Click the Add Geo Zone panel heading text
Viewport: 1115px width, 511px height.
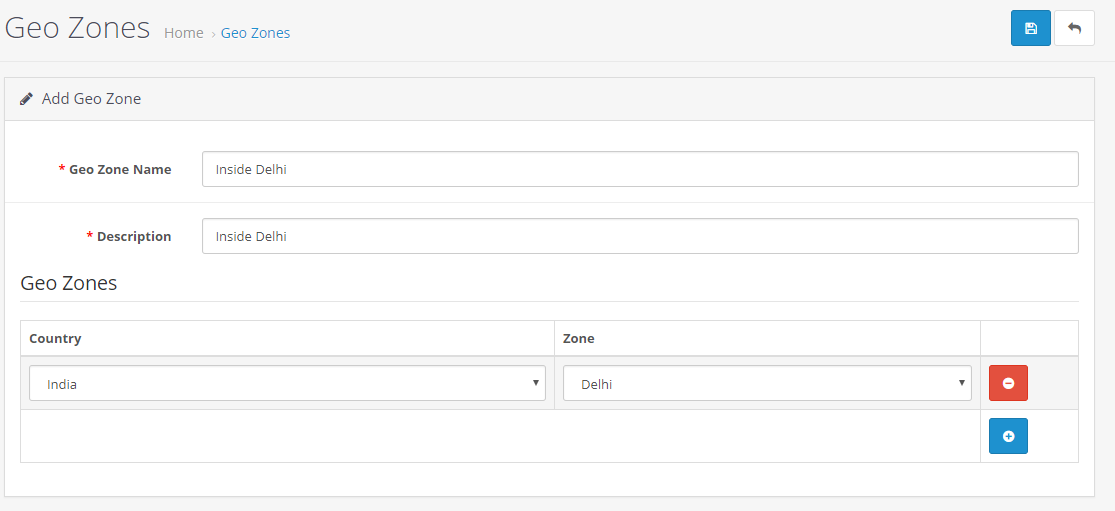[91, 99]
